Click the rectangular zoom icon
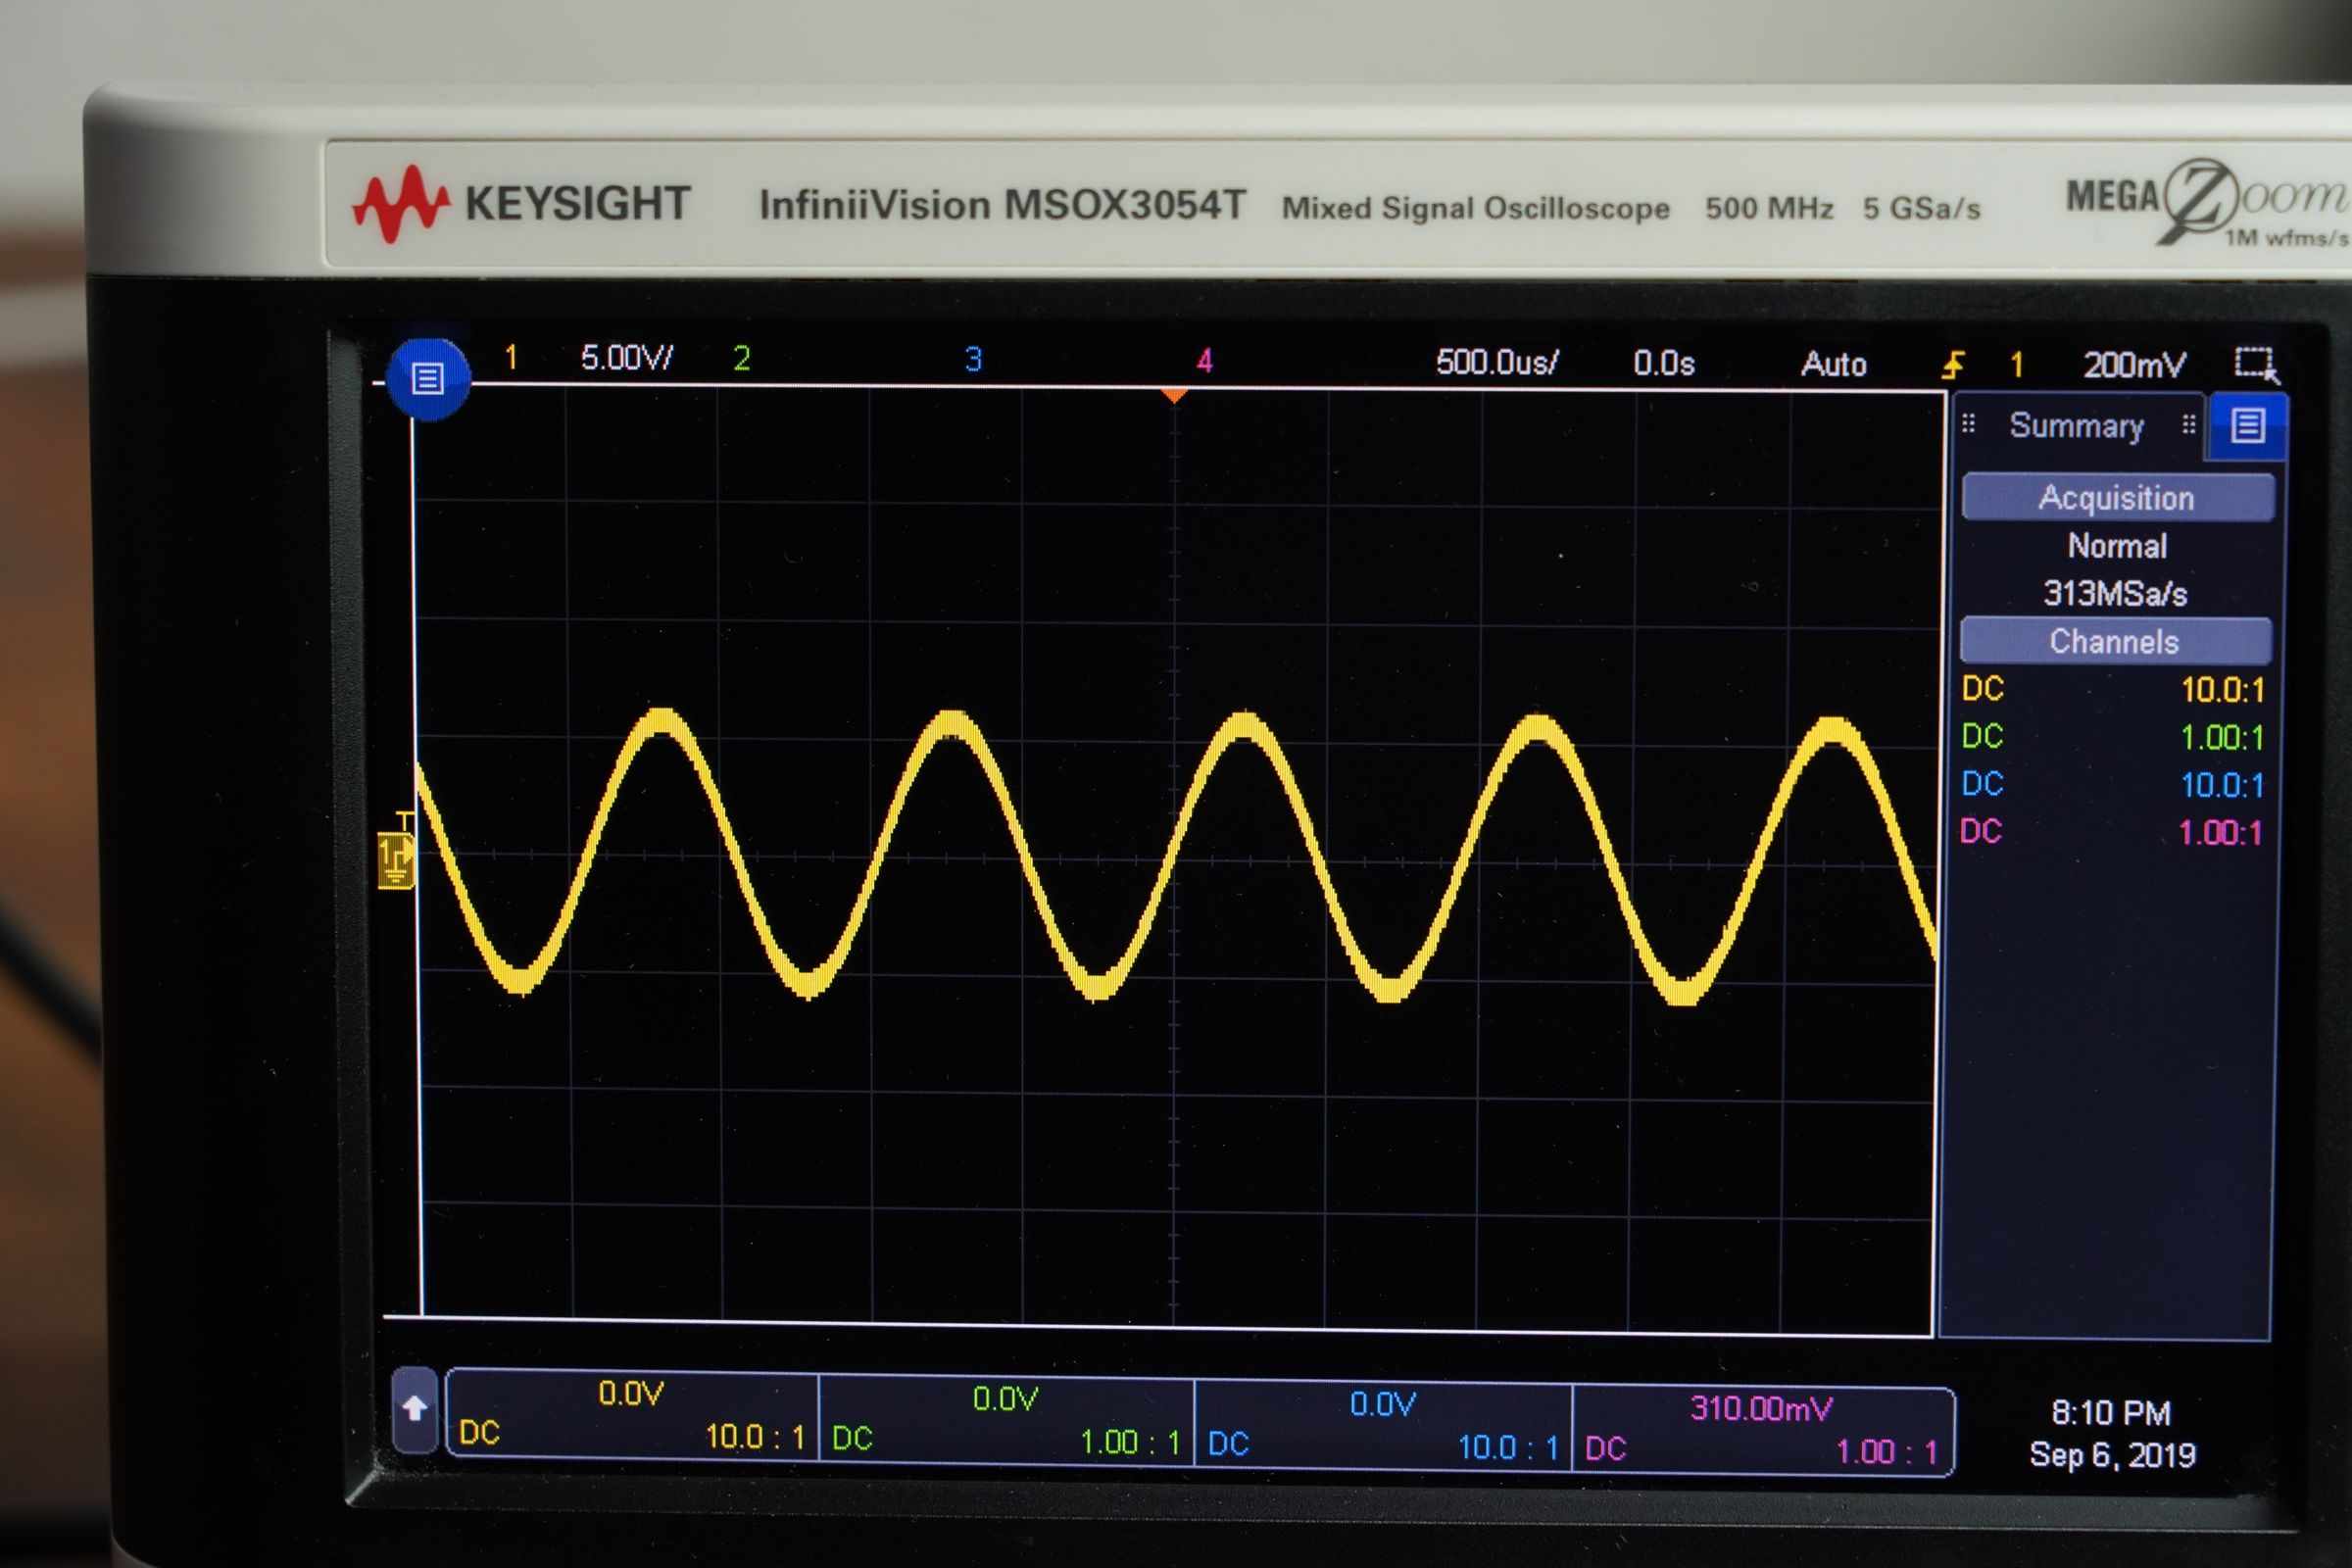The height and width of the screenshot is (1568, 2352). 2258,364
